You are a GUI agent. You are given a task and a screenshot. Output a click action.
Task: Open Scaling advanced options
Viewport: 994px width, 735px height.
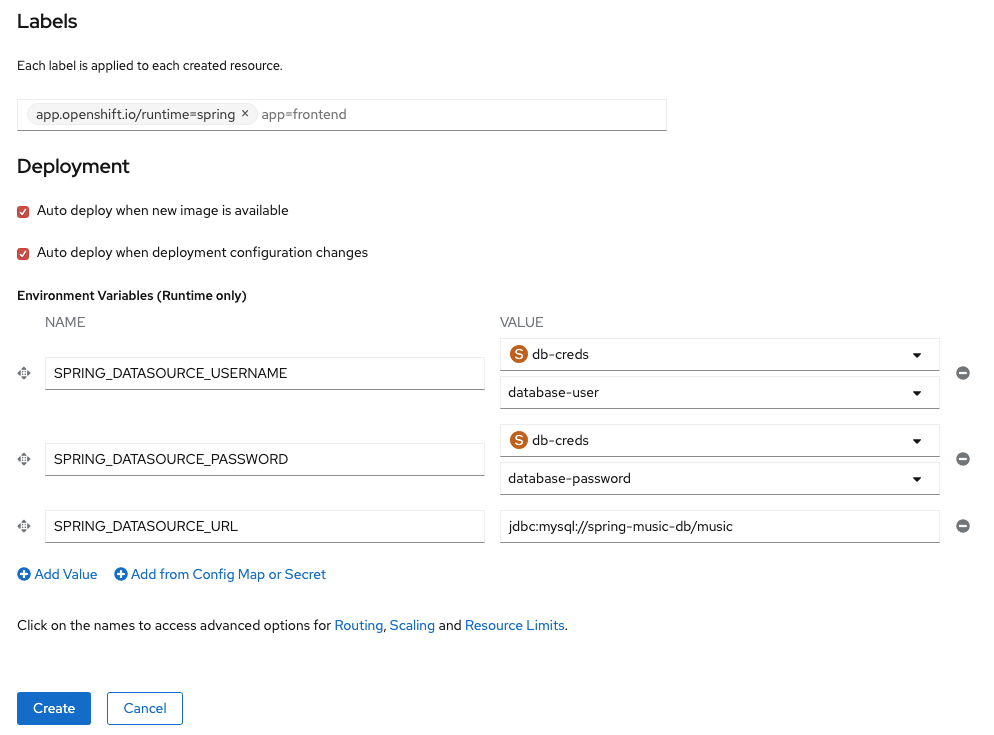tap(412, 625)
